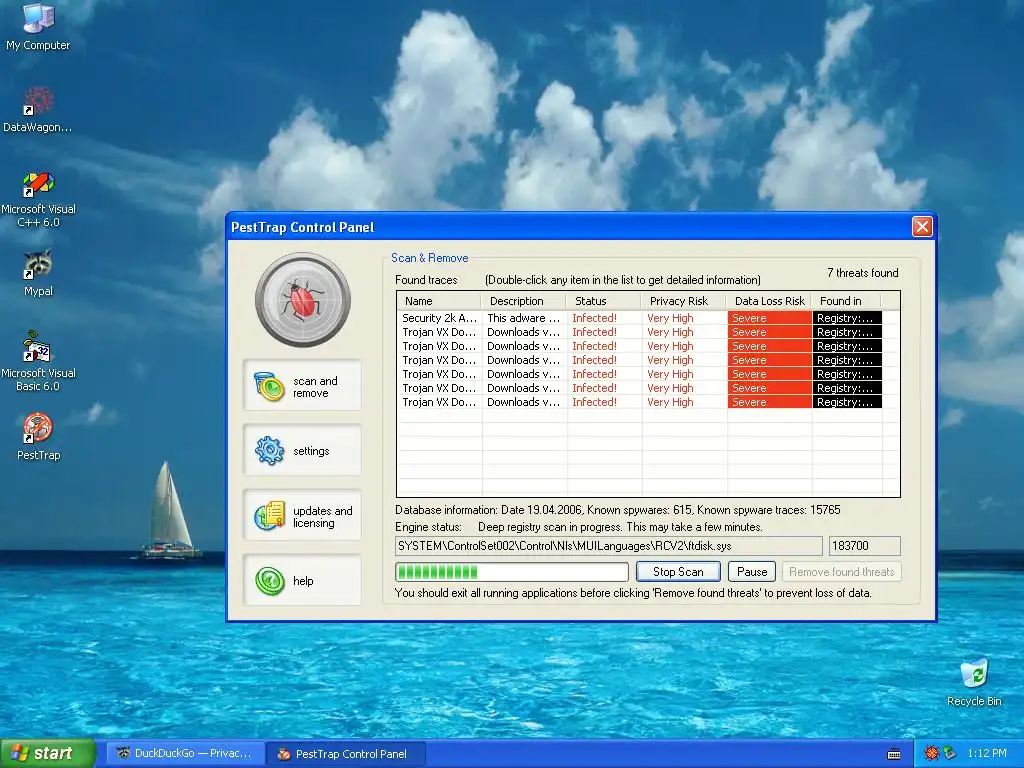Click the scan and remove magnifier icon

pyautogui.click(x=268, y=386)
